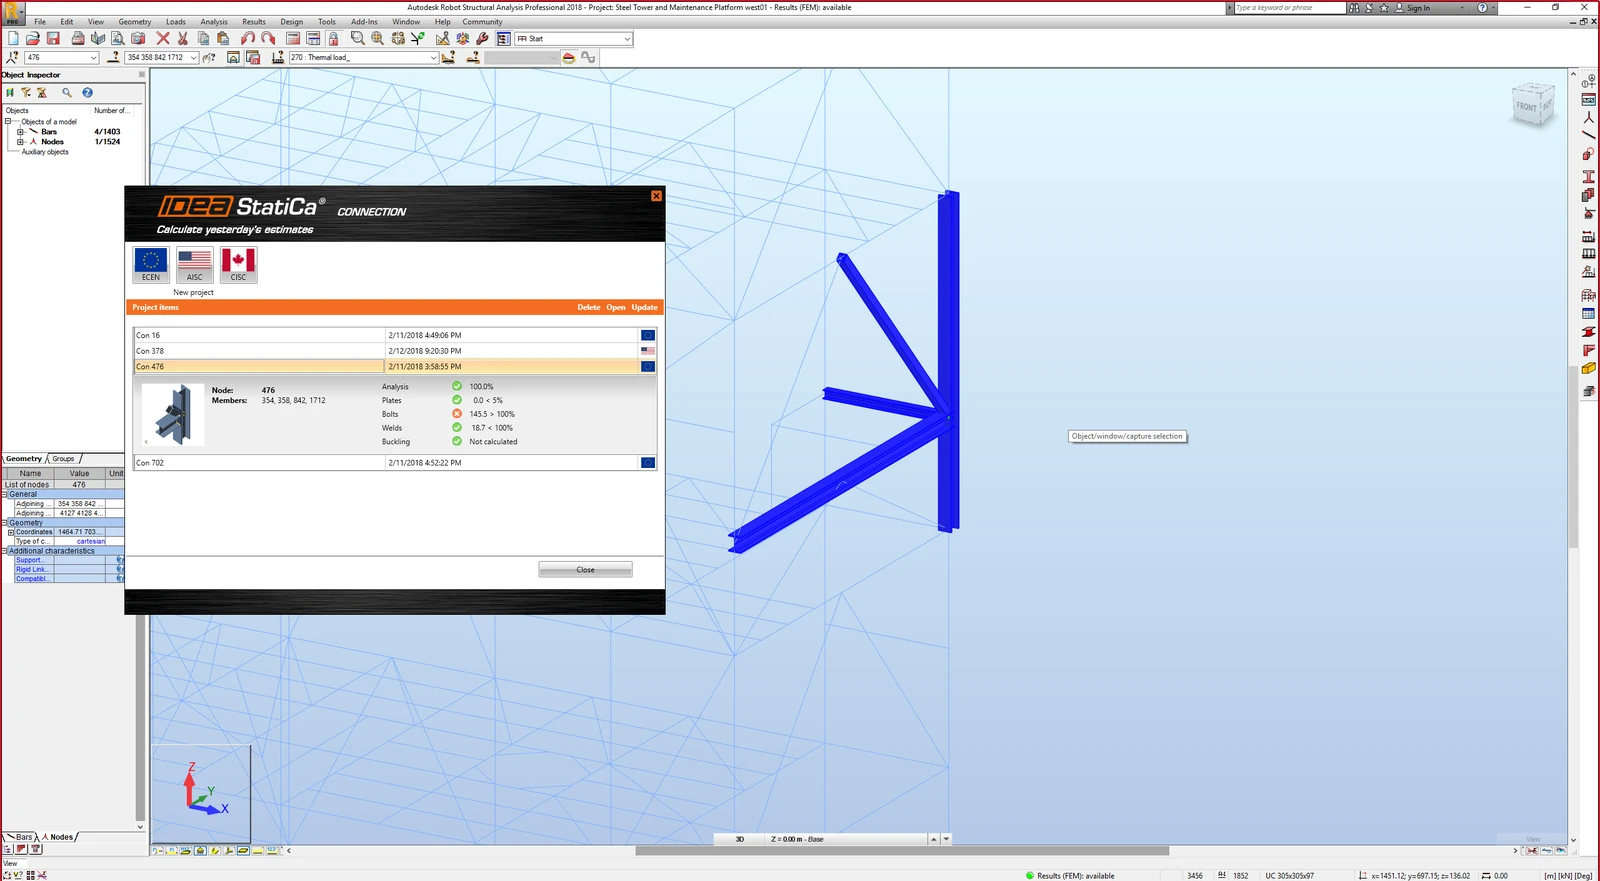Click the US flag icon on Con 378 row
Viewport: 1600px width, 881px height.
point(648,351)
